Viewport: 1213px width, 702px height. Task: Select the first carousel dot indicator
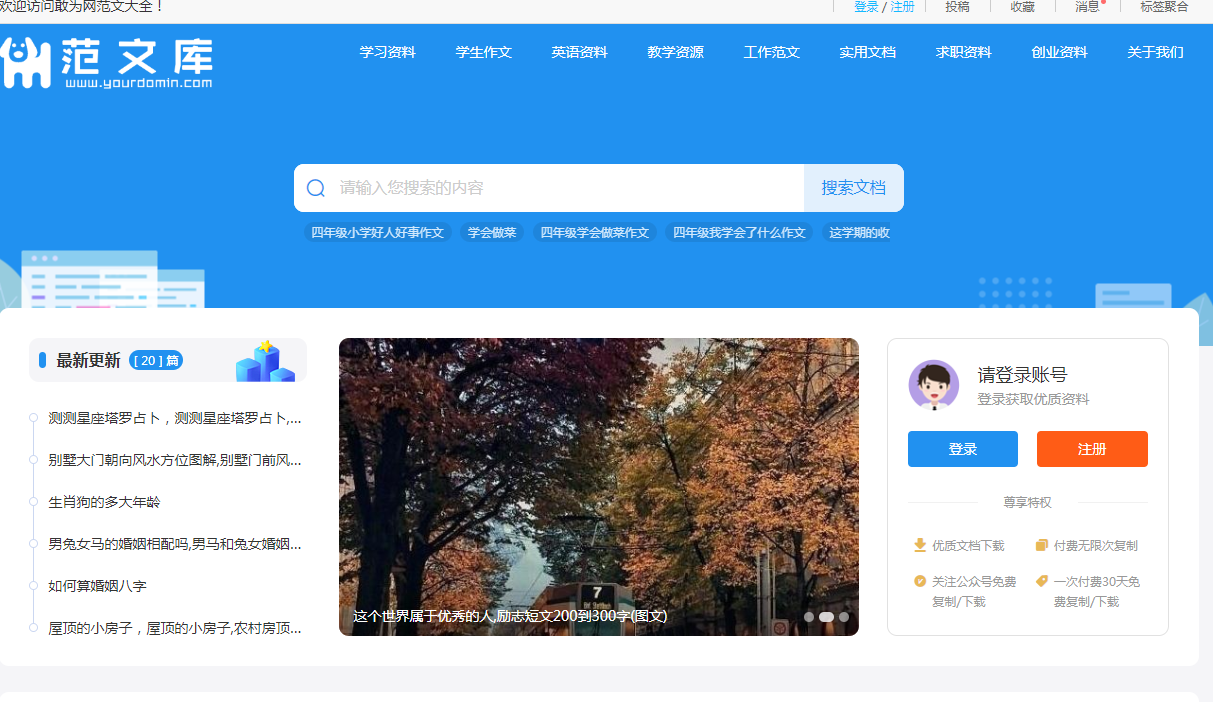point(809,617)
